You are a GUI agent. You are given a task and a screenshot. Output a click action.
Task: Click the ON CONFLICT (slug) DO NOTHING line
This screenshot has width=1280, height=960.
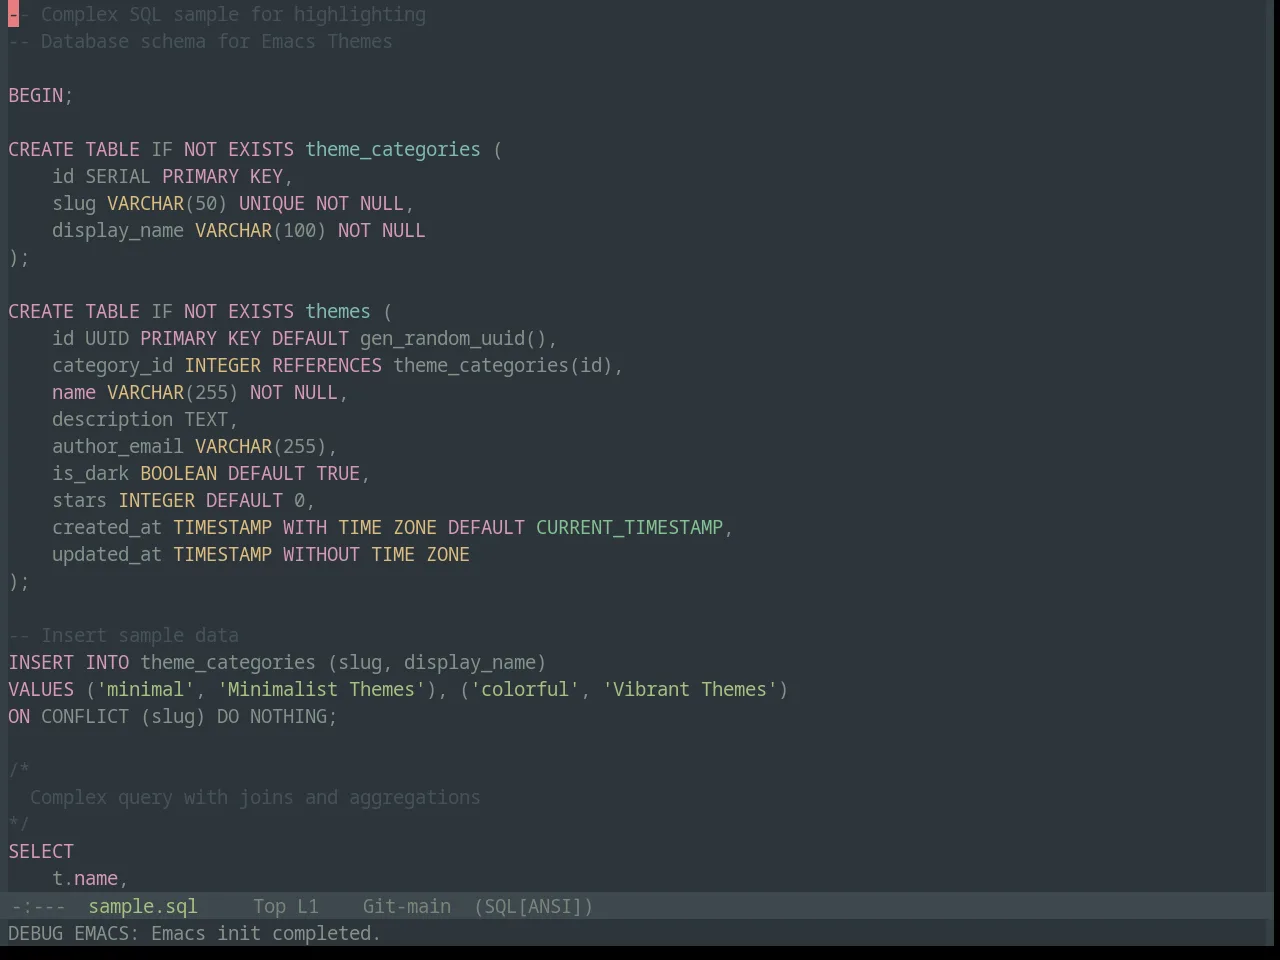coord(173,716)
